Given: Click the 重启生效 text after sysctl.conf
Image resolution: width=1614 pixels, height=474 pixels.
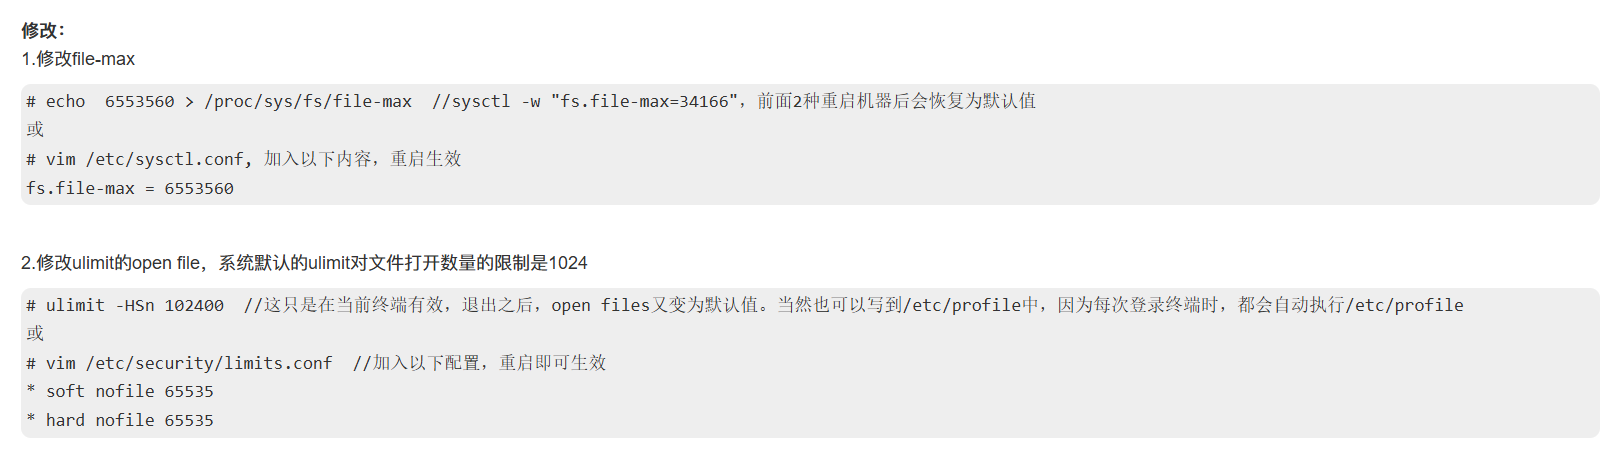Looking at the screenshot, I should point(426,159).
